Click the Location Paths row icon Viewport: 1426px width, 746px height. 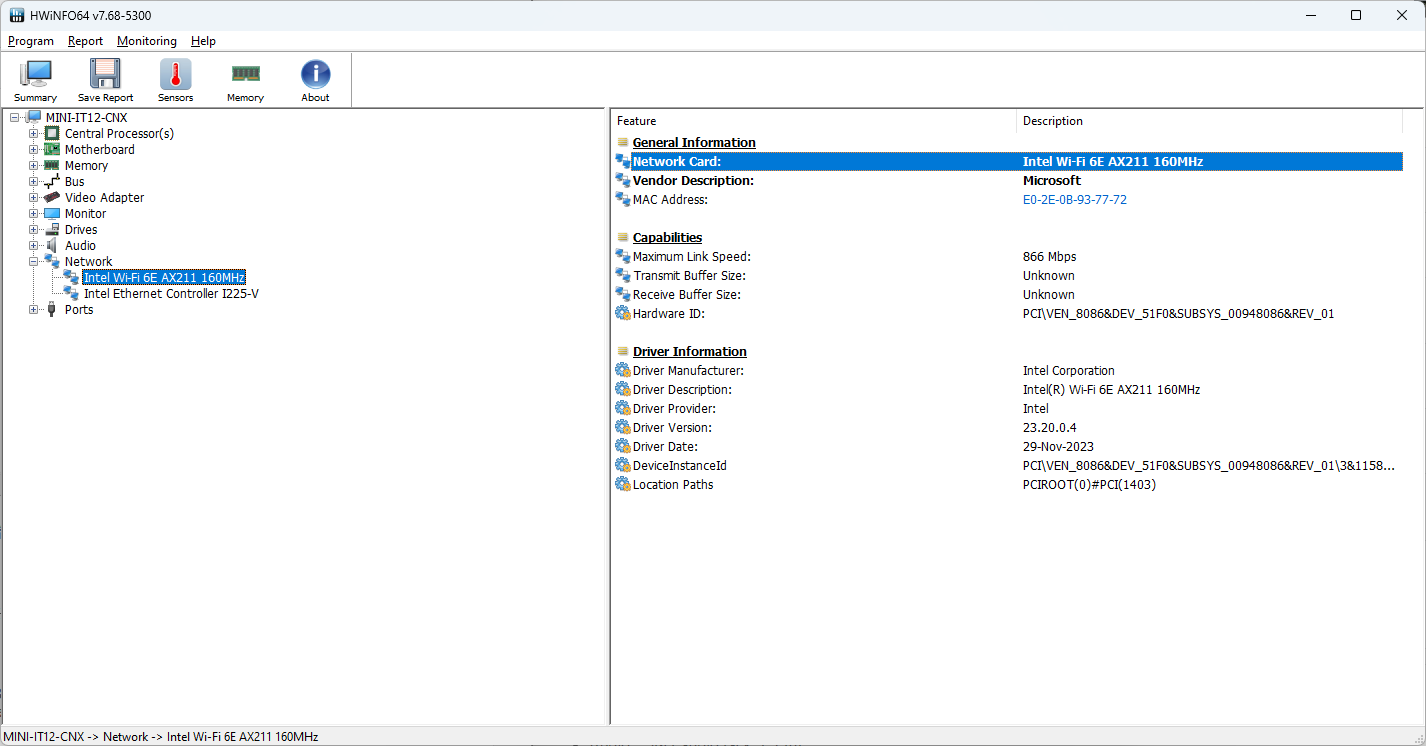coord(623,484)
